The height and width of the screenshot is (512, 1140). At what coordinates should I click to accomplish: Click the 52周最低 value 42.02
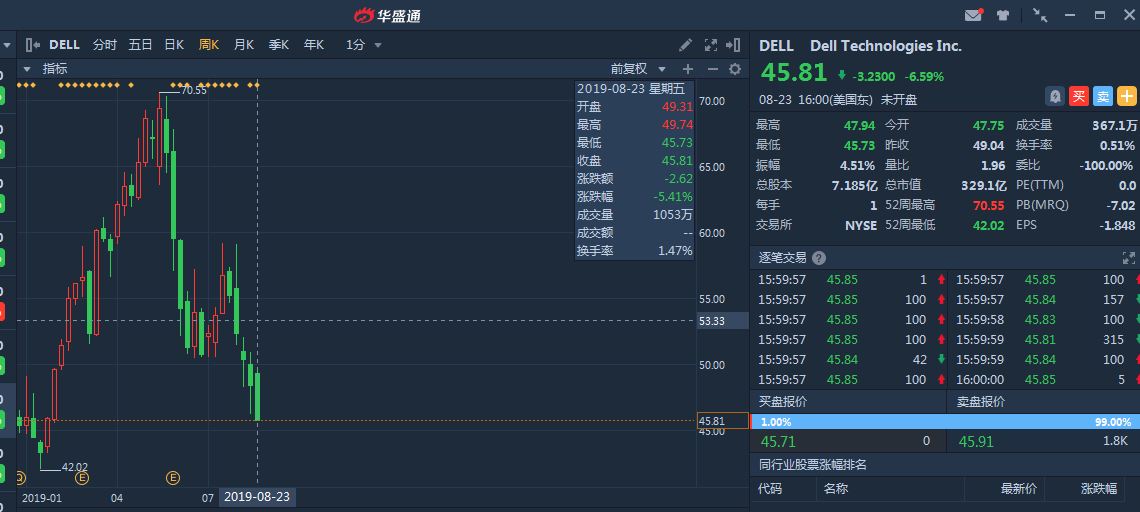(x=989, y=225)
